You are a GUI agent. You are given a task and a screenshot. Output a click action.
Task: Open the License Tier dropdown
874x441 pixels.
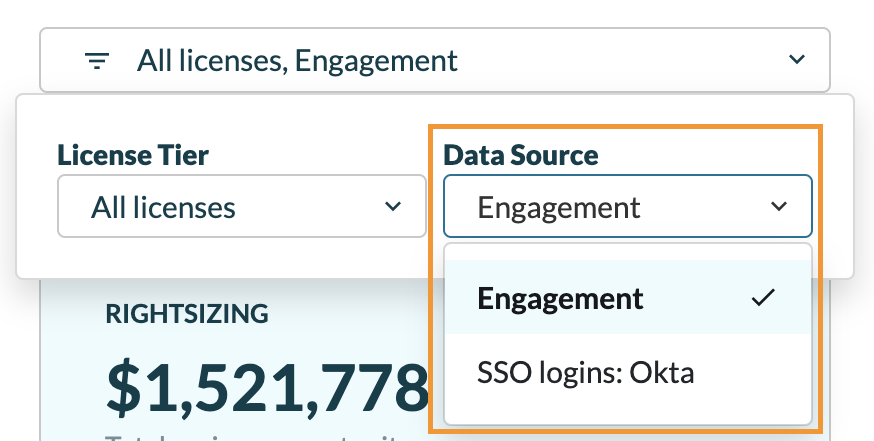tap(241, 206)
